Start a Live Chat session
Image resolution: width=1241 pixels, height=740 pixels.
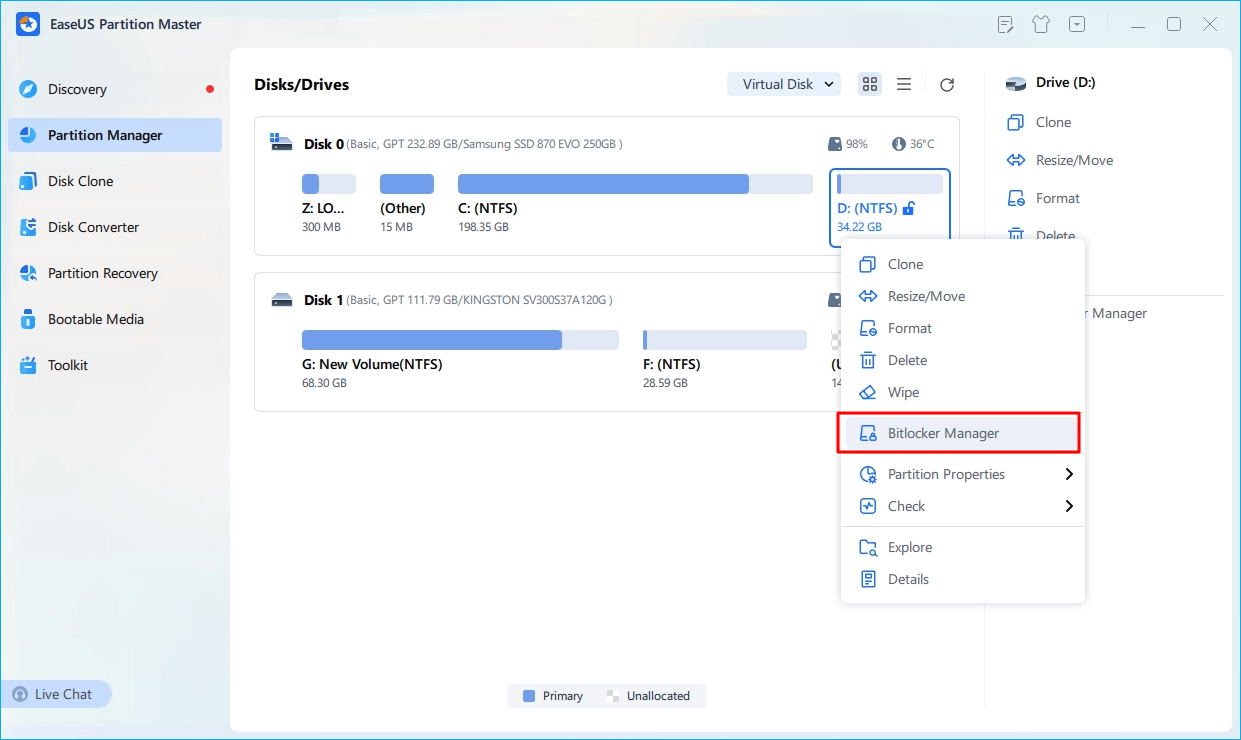[x=56, y=694]
